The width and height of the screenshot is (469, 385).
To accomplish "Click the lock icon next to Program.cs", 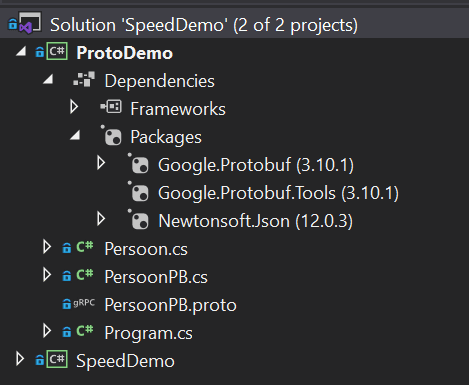I will pyautogui.click(x=67, y=332).
